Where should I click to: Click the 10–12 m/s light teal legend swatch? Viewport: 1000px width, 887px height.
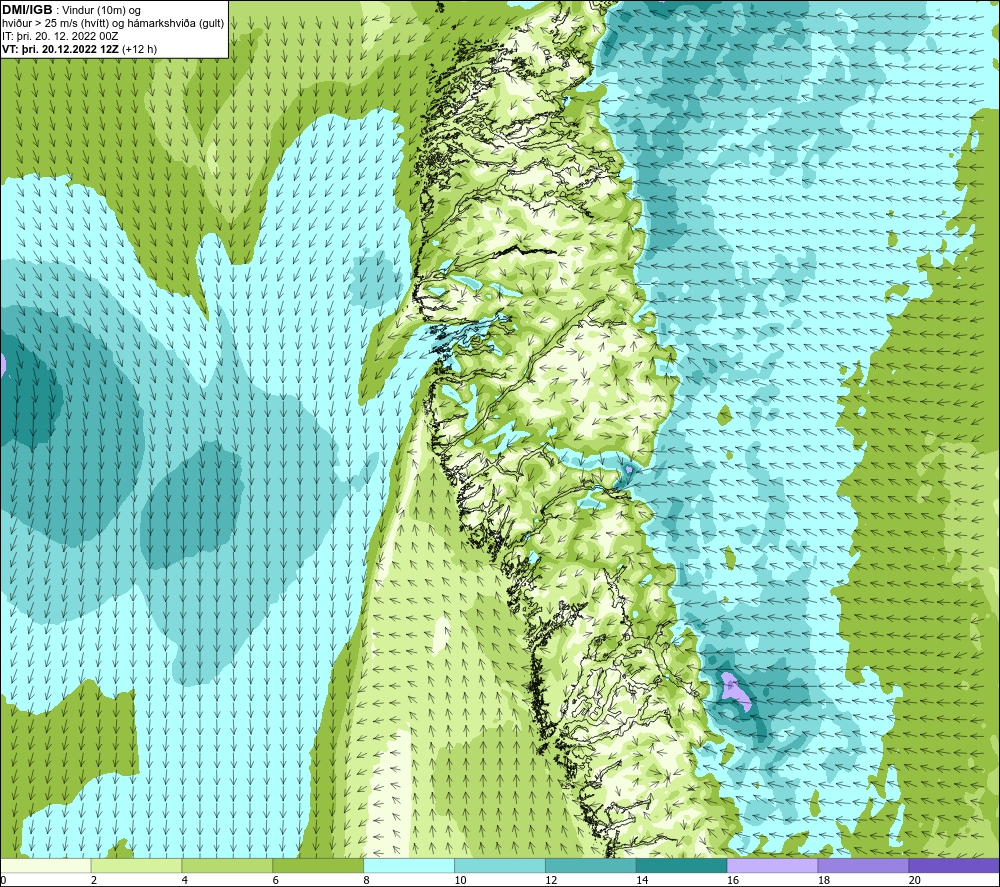pyautogui.click(x=499, y=866)
